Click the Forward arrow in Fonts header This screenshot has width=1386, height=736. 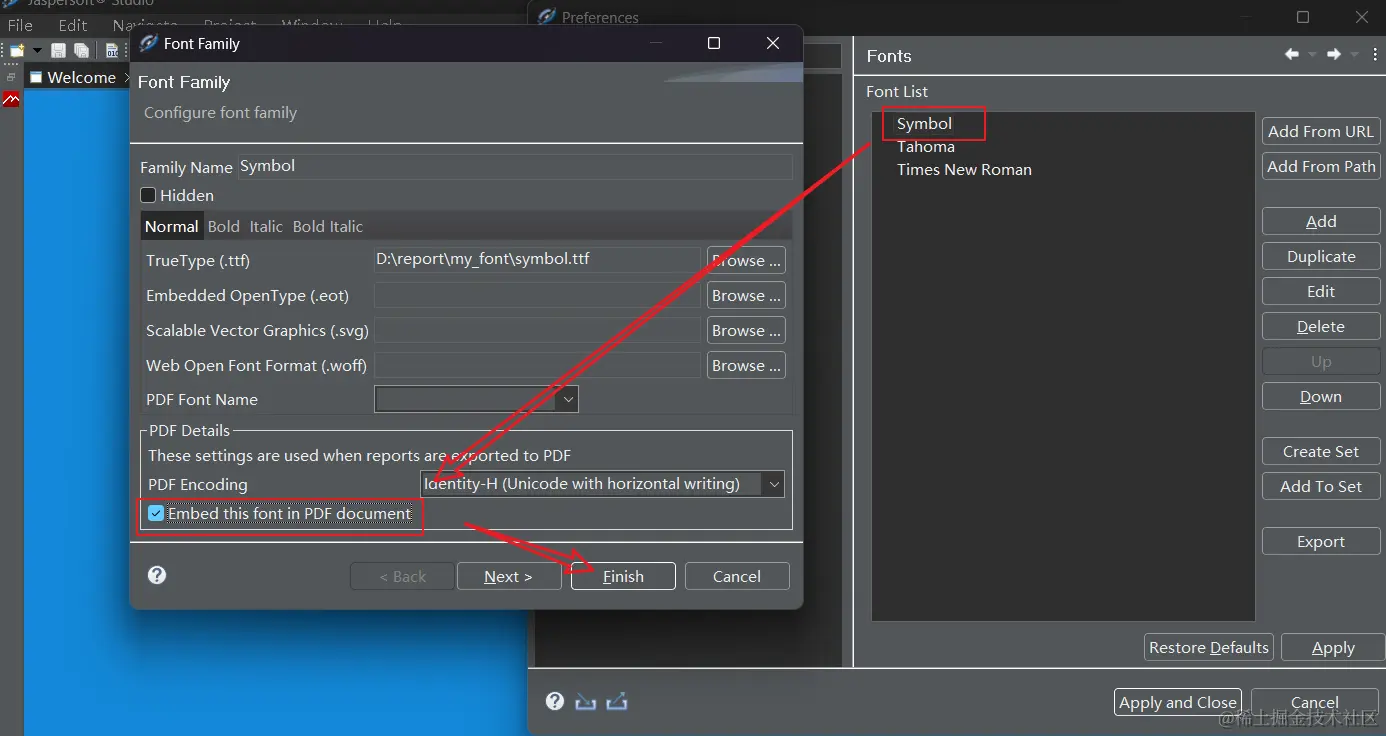click(1334, 55)
